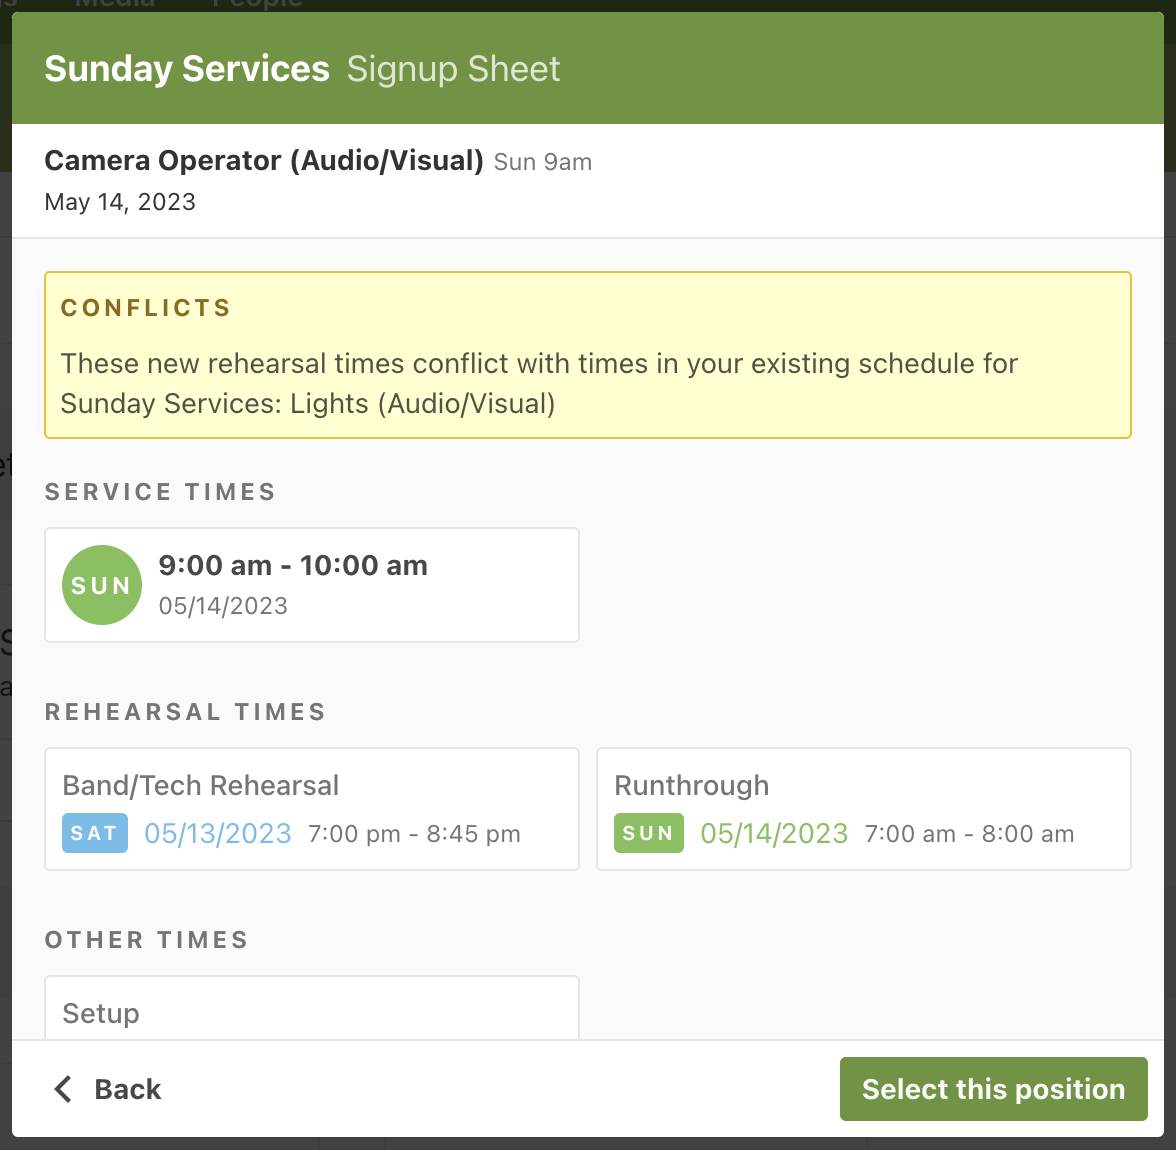
Task: Click the blue SAT day badge
Action: tap(95, 833)
